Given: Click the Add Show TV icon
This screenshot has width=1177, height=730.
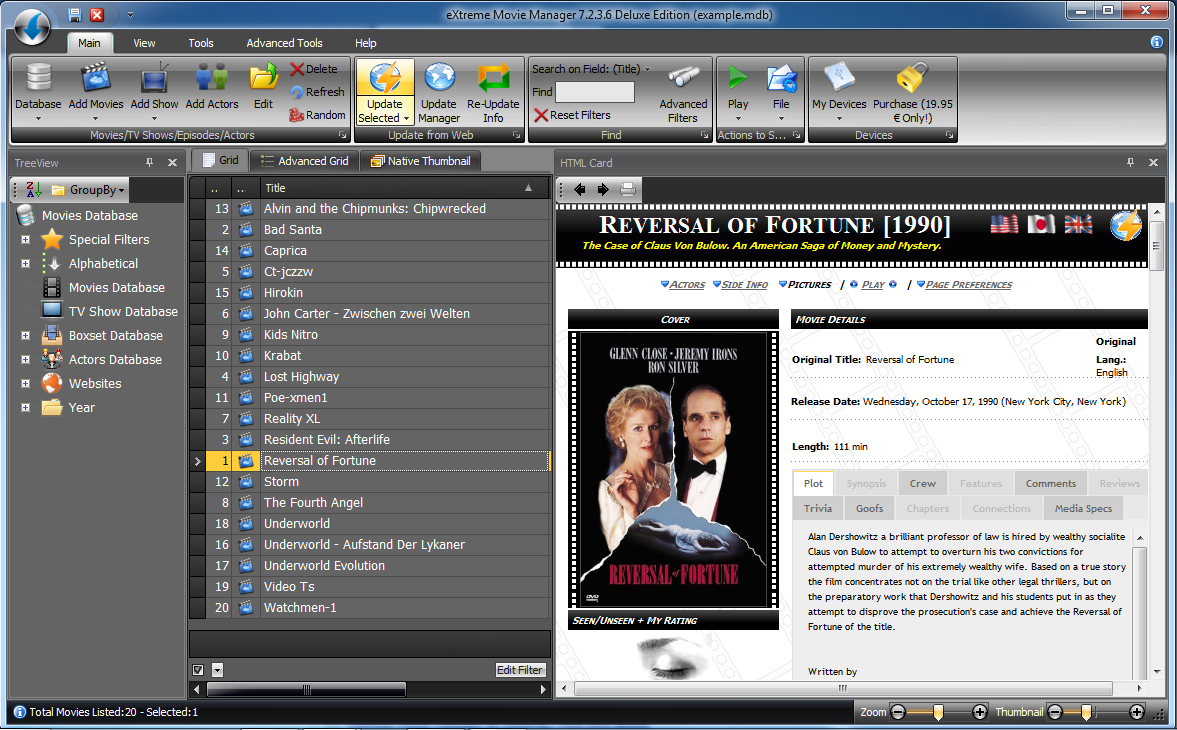Looking at the screenshot, I should pos(155,78).
